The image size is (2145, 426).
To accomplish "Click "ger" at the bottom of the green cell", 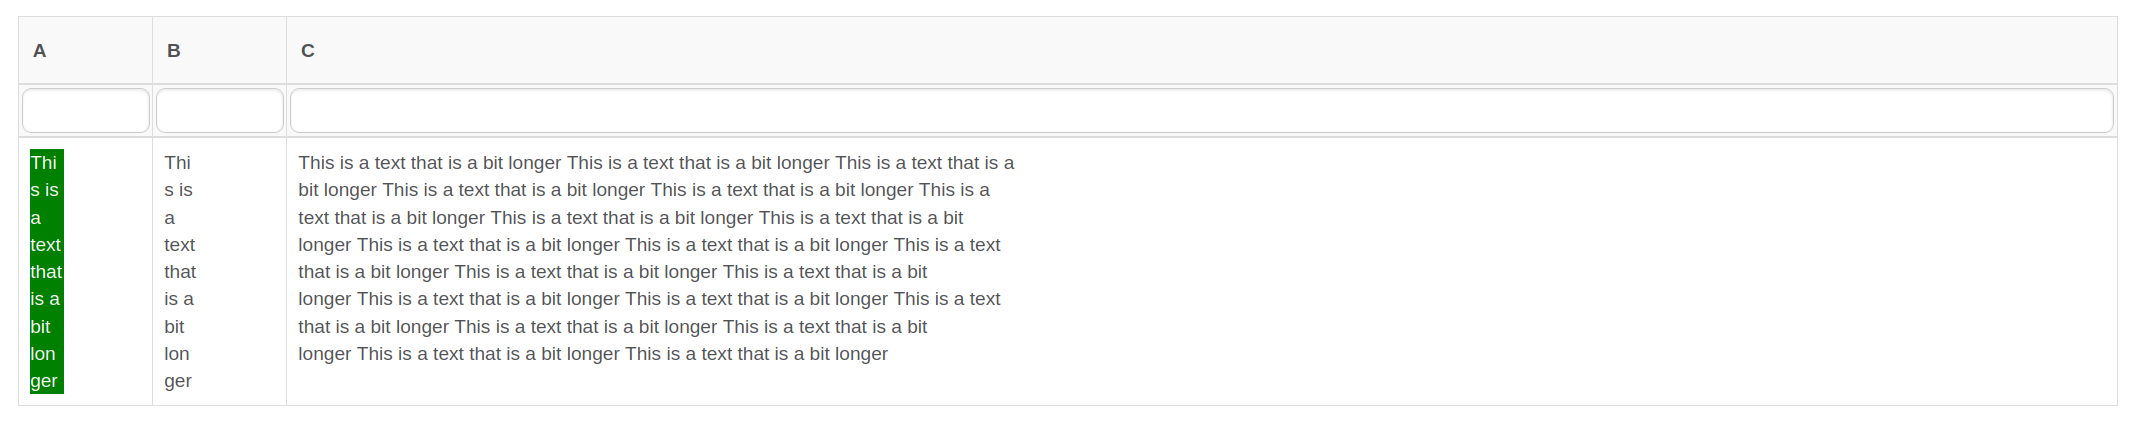I will pyautogui.click(x=44, y=381).
